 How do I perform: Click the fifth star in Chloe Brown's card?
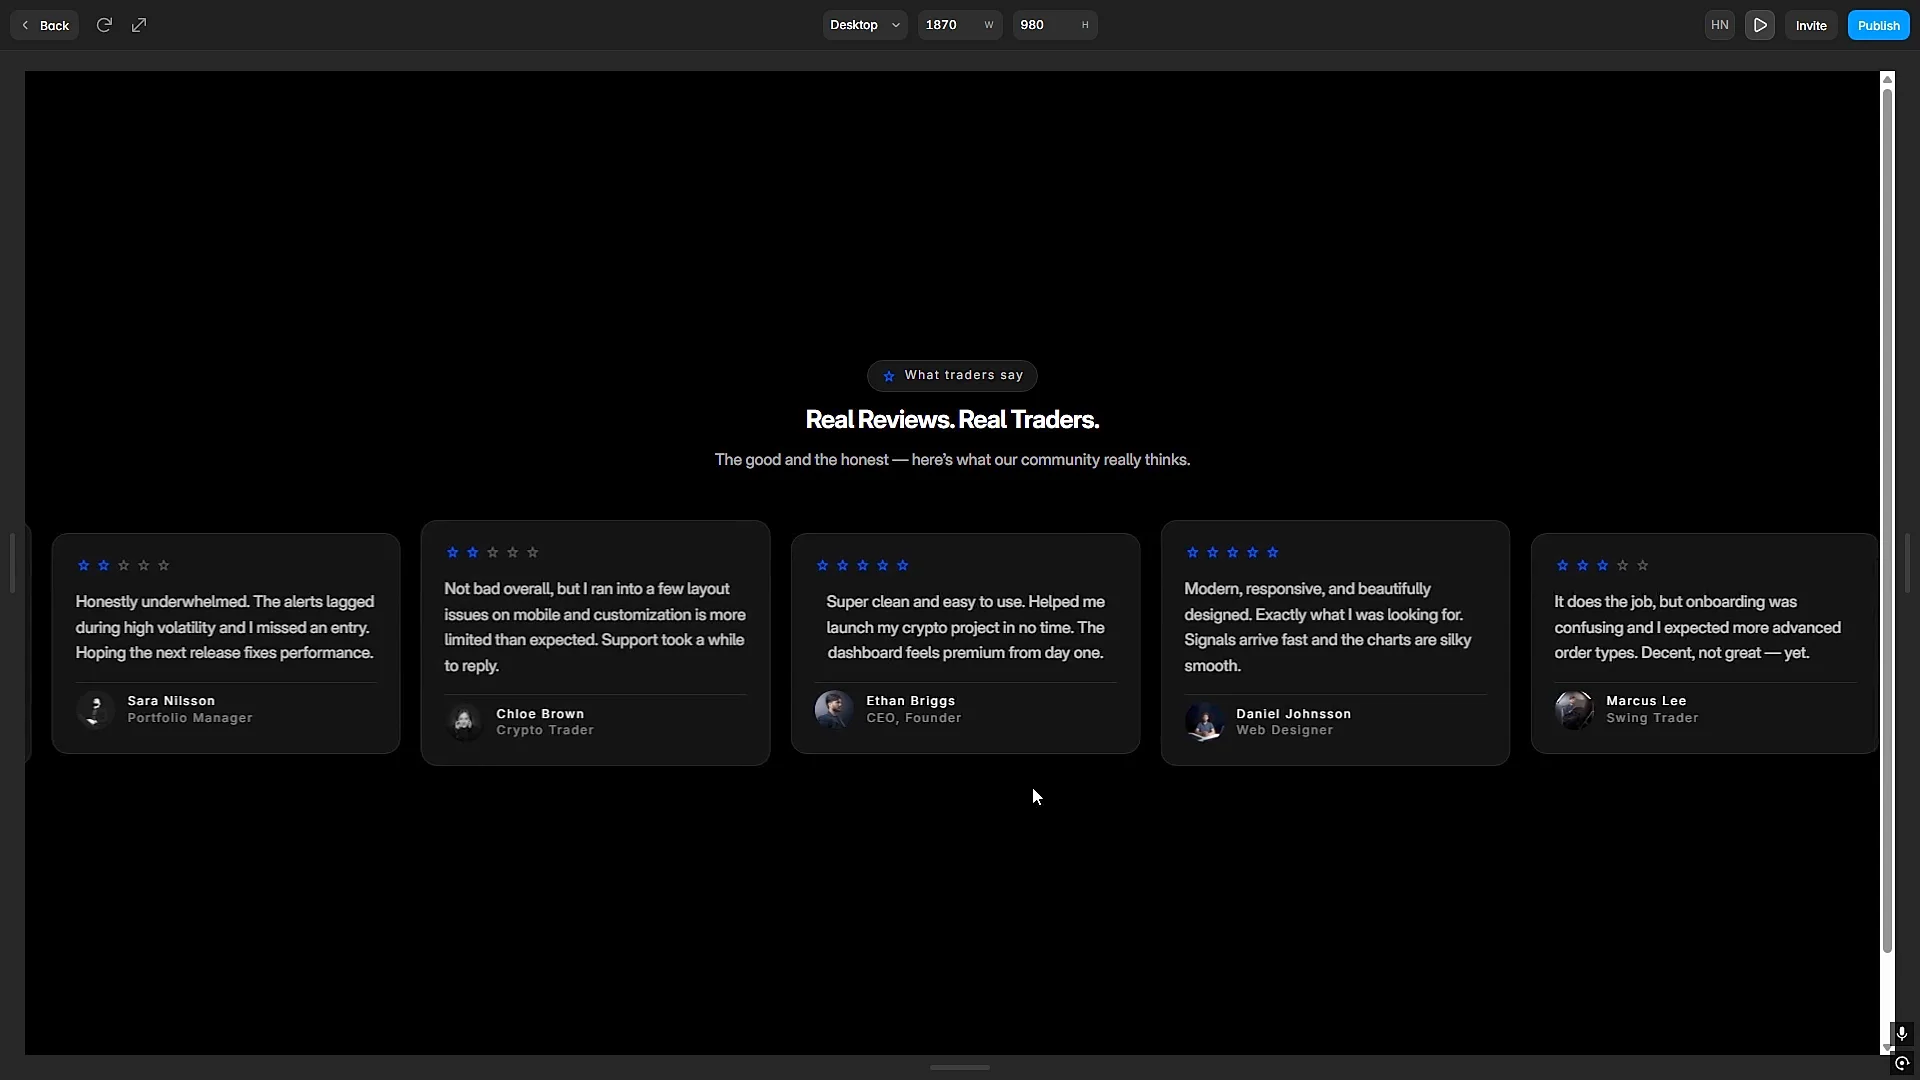pyautogui.click(x=533, y=553)
